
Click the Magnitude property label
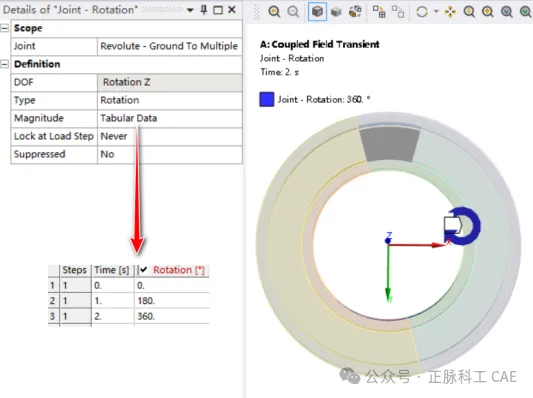[x=39, y=118]
